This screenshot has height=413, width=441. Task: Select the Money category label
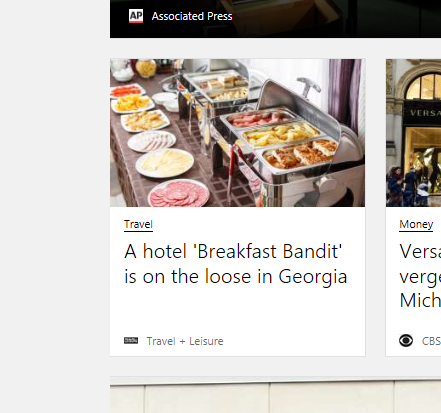coord(416,224)
